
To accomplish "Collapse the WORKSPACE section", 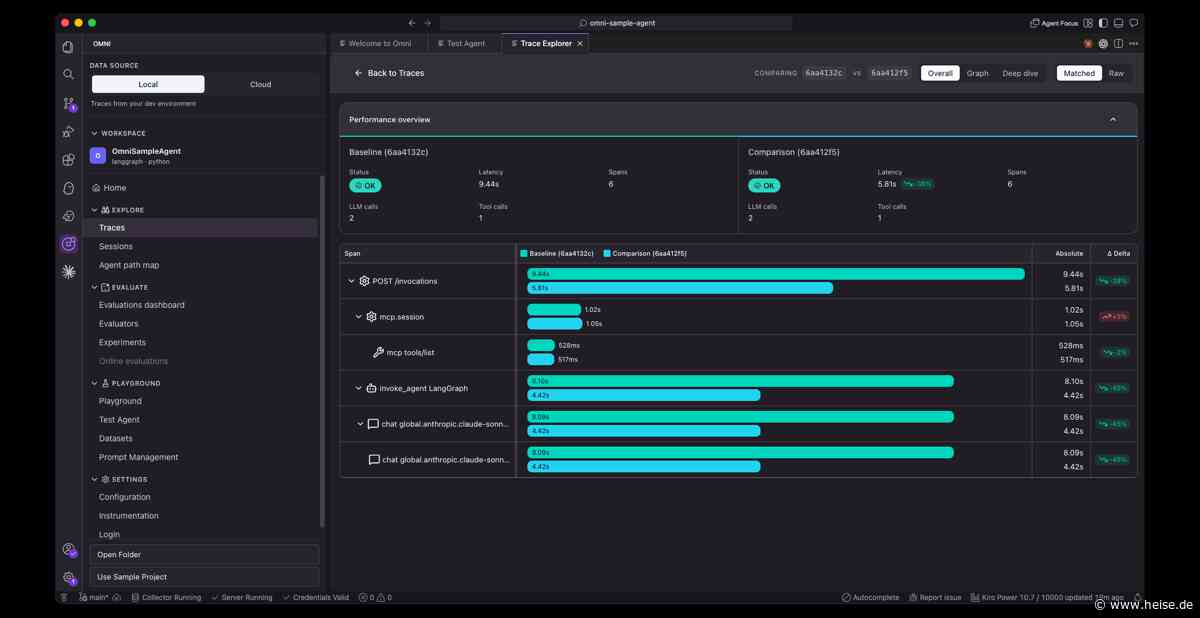I will tap(95, 133).
